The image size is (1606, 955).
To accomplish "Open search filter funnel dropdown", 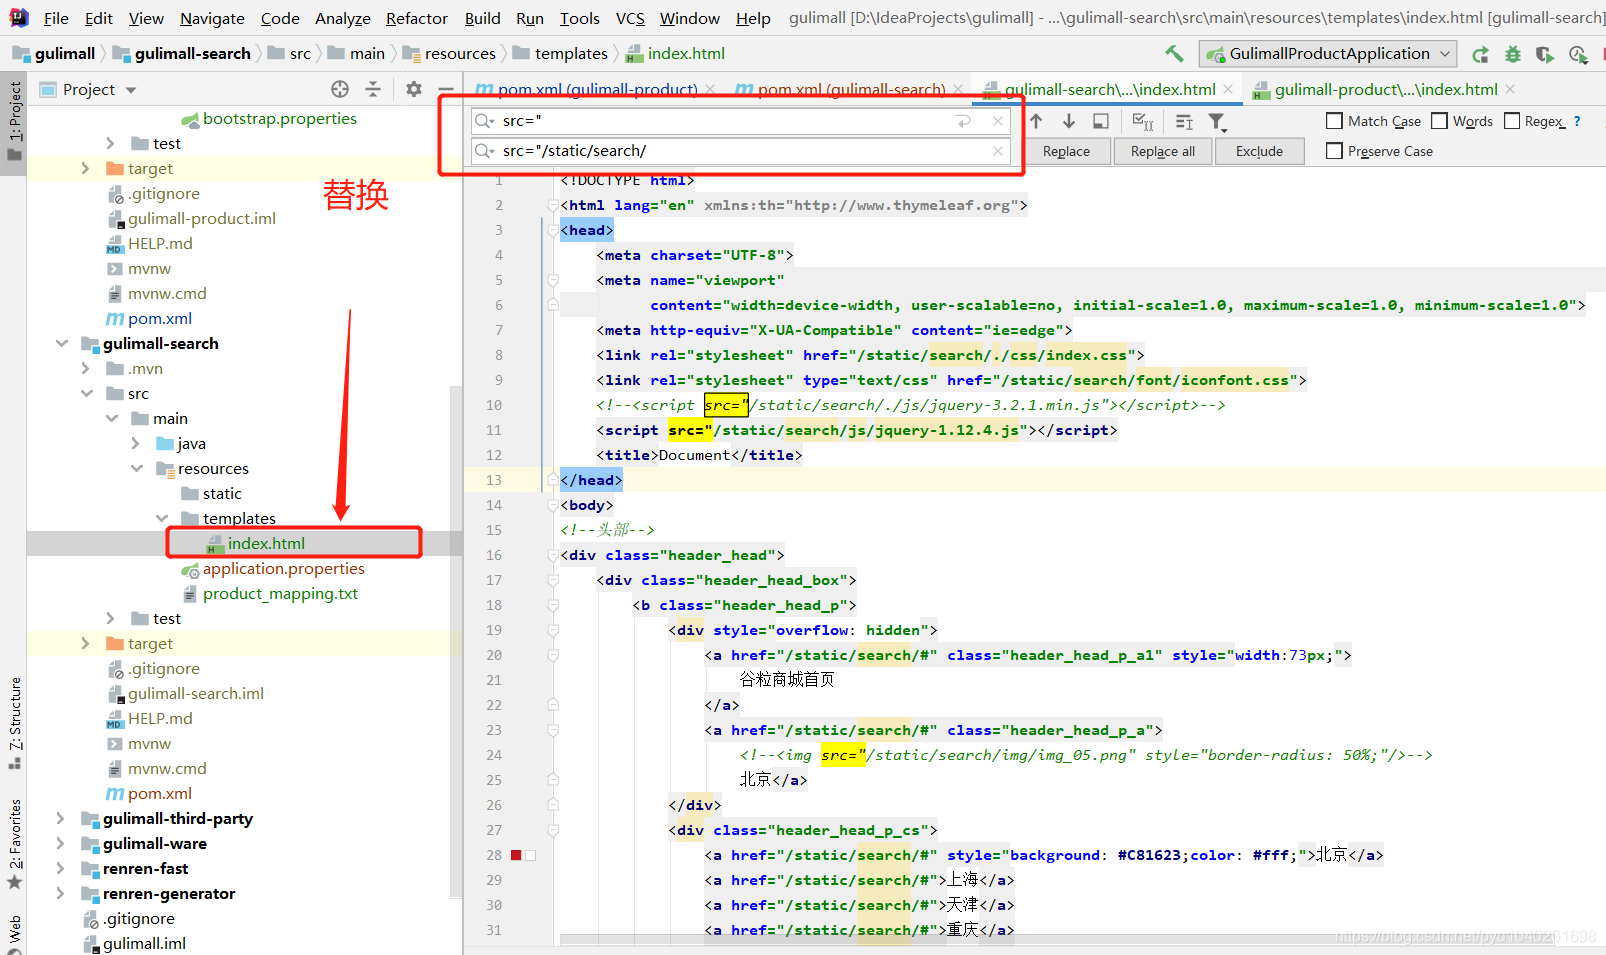I will pos(1217,121).
